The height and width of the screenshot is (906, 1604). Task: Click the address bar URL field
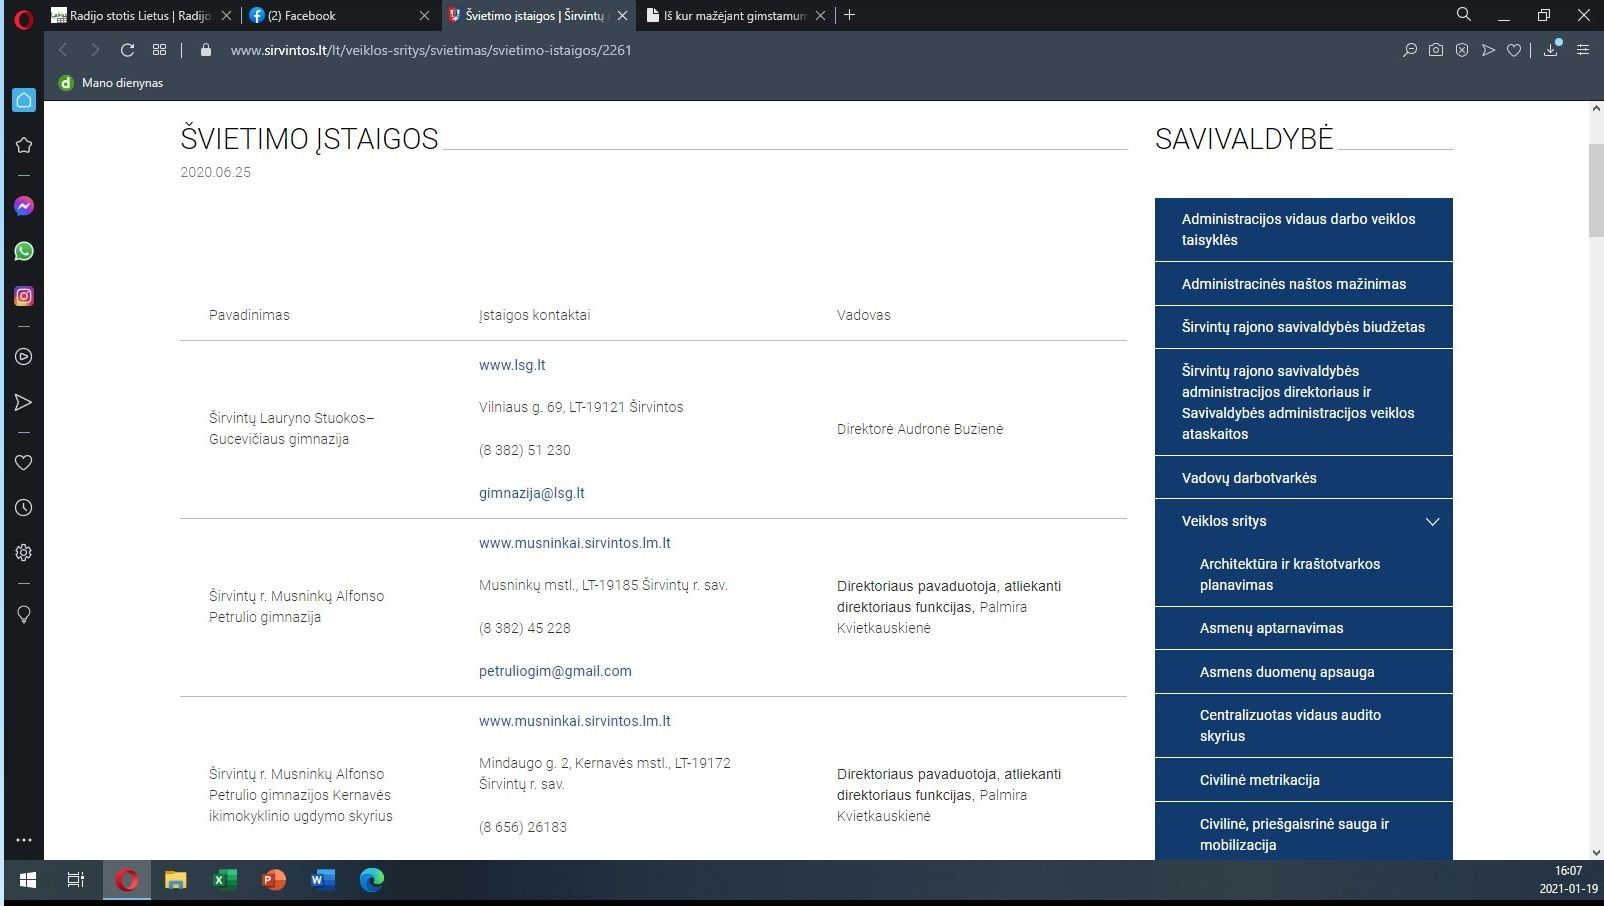click(x=431, y=50)
